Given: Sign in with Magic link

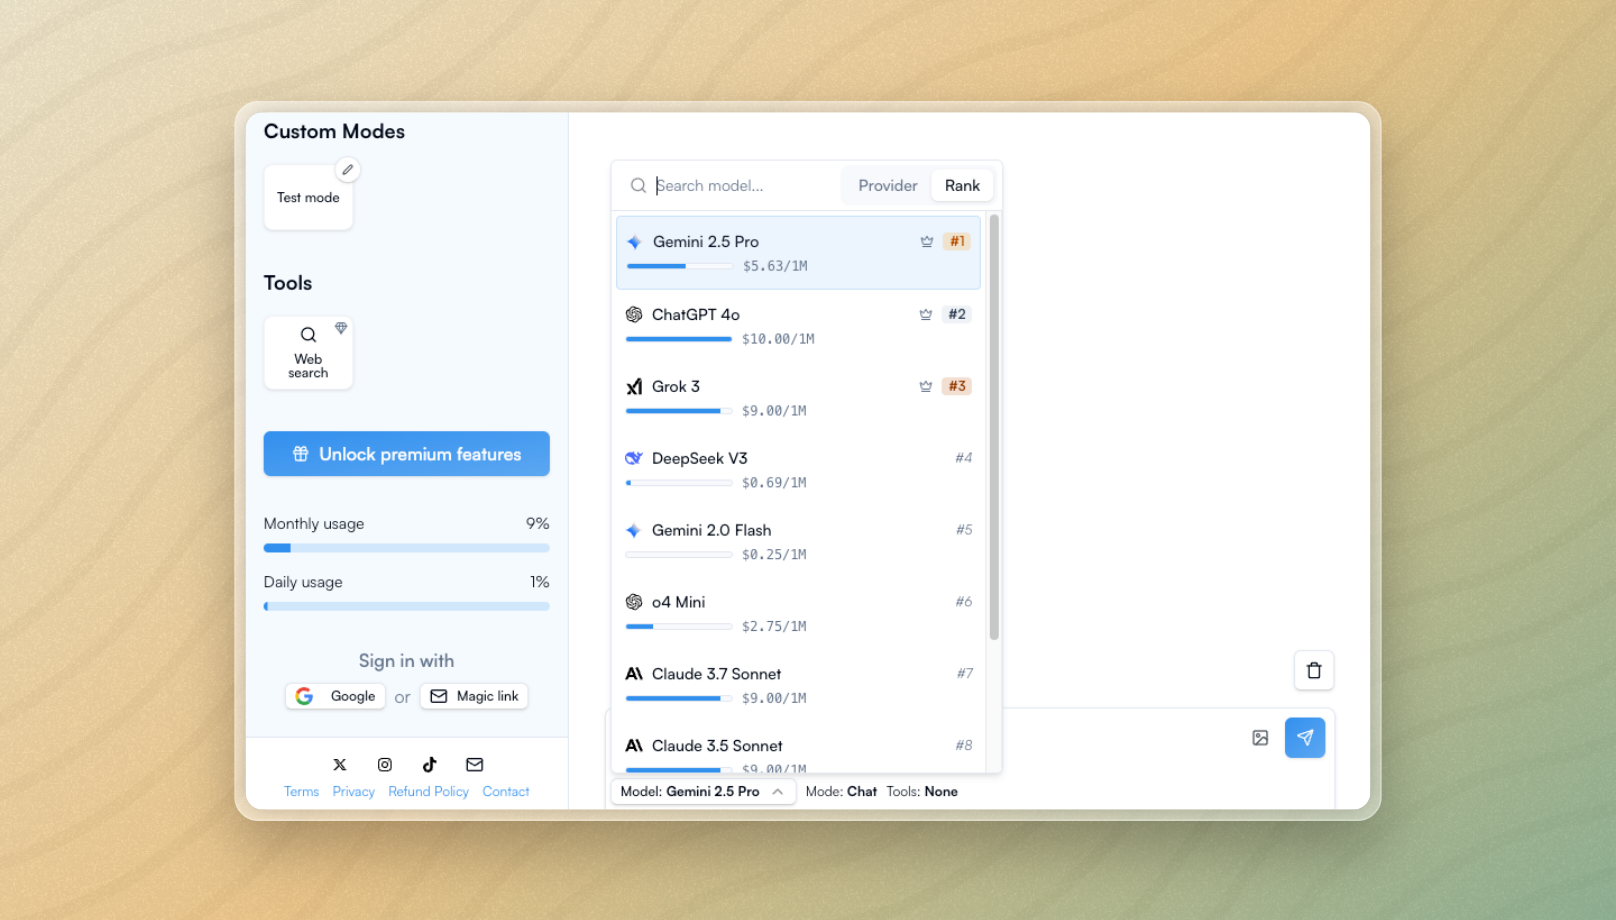Looking at the screenshot, I should [x=474, y=696].
